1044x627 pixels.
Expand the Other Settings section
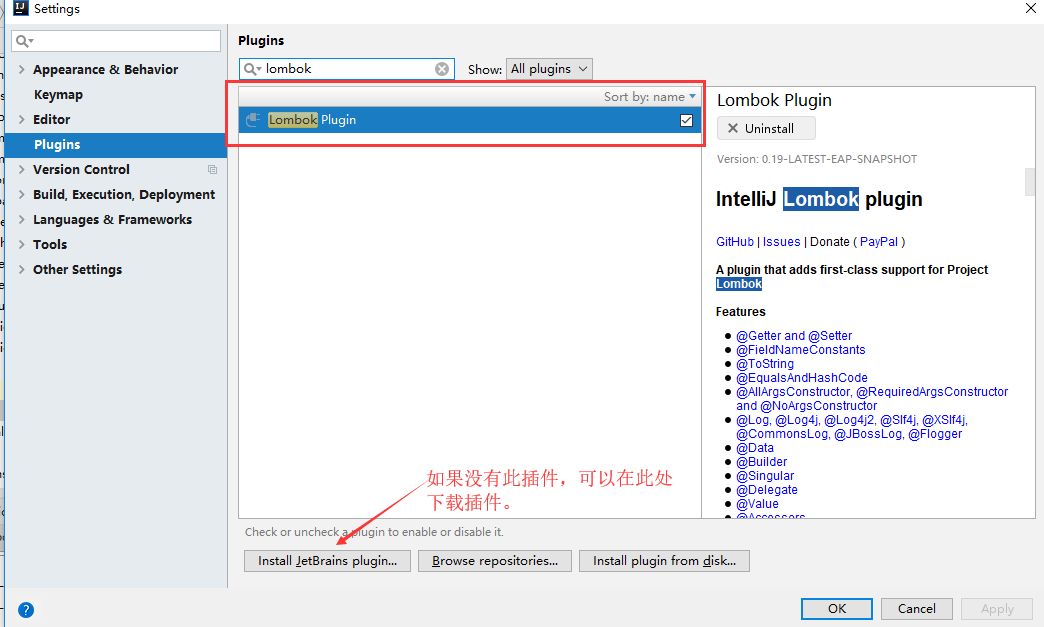point(21,269)
